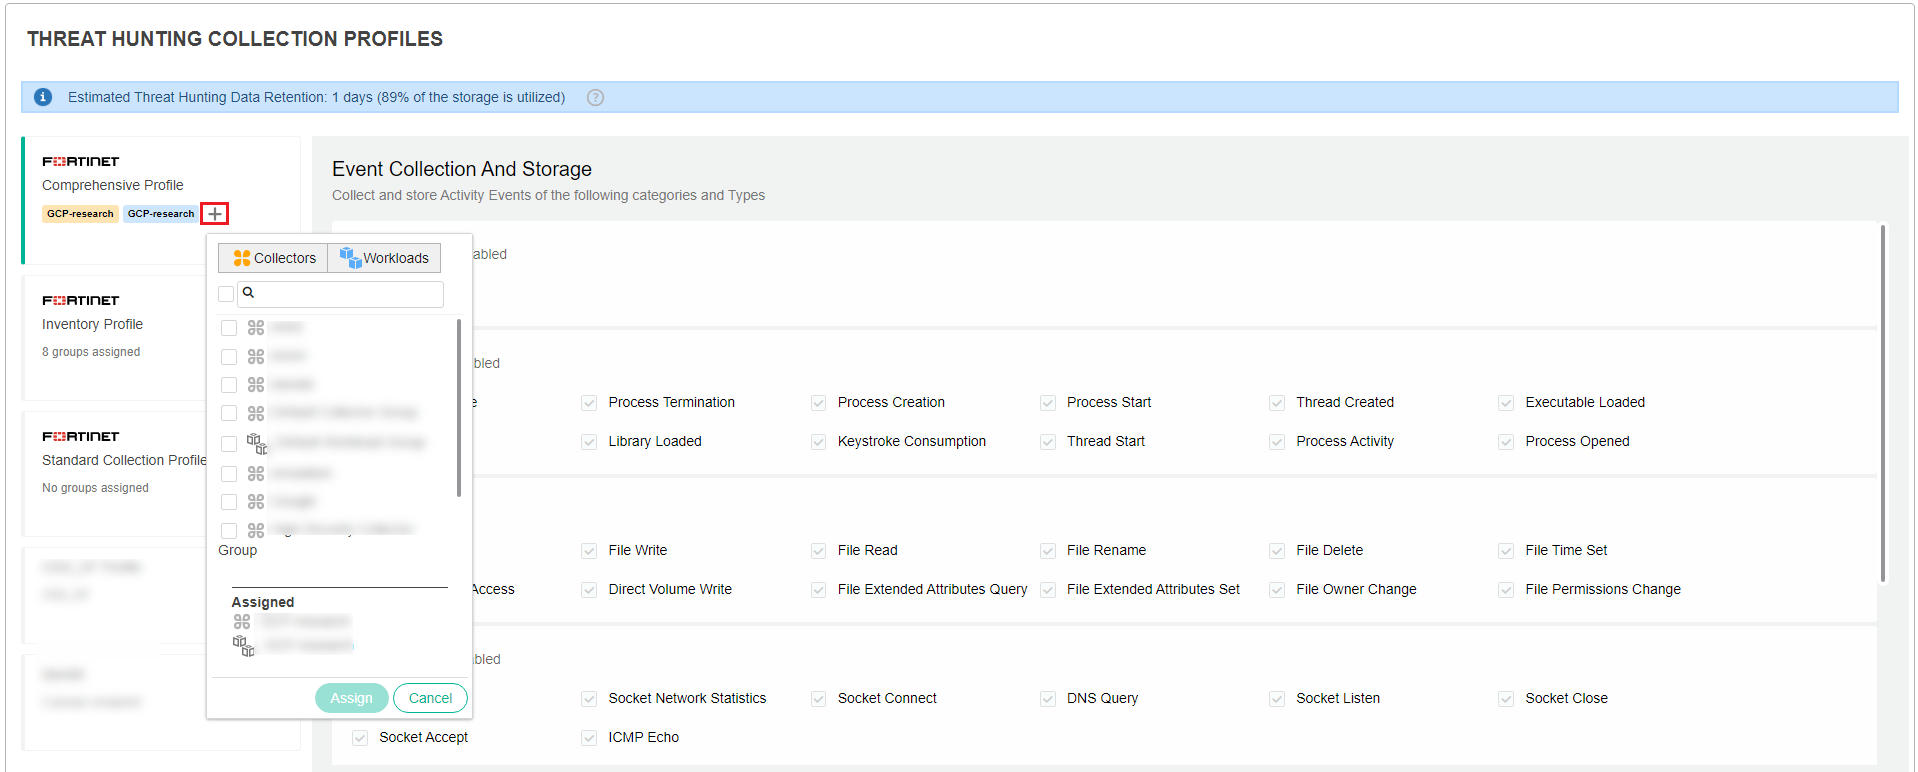Click the Fortinet logo on Comprehensive Profile card
Viewport: 1918px width, 772px height.
click(x=80, y=161)
